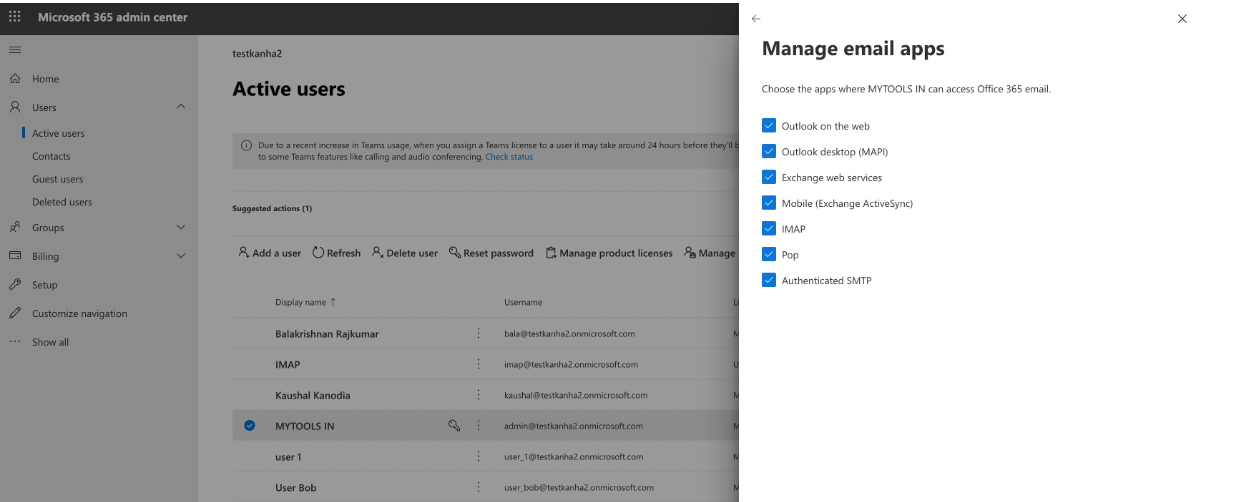Open Guest users under Users
1240x502 pixels.
pos(57,179)
